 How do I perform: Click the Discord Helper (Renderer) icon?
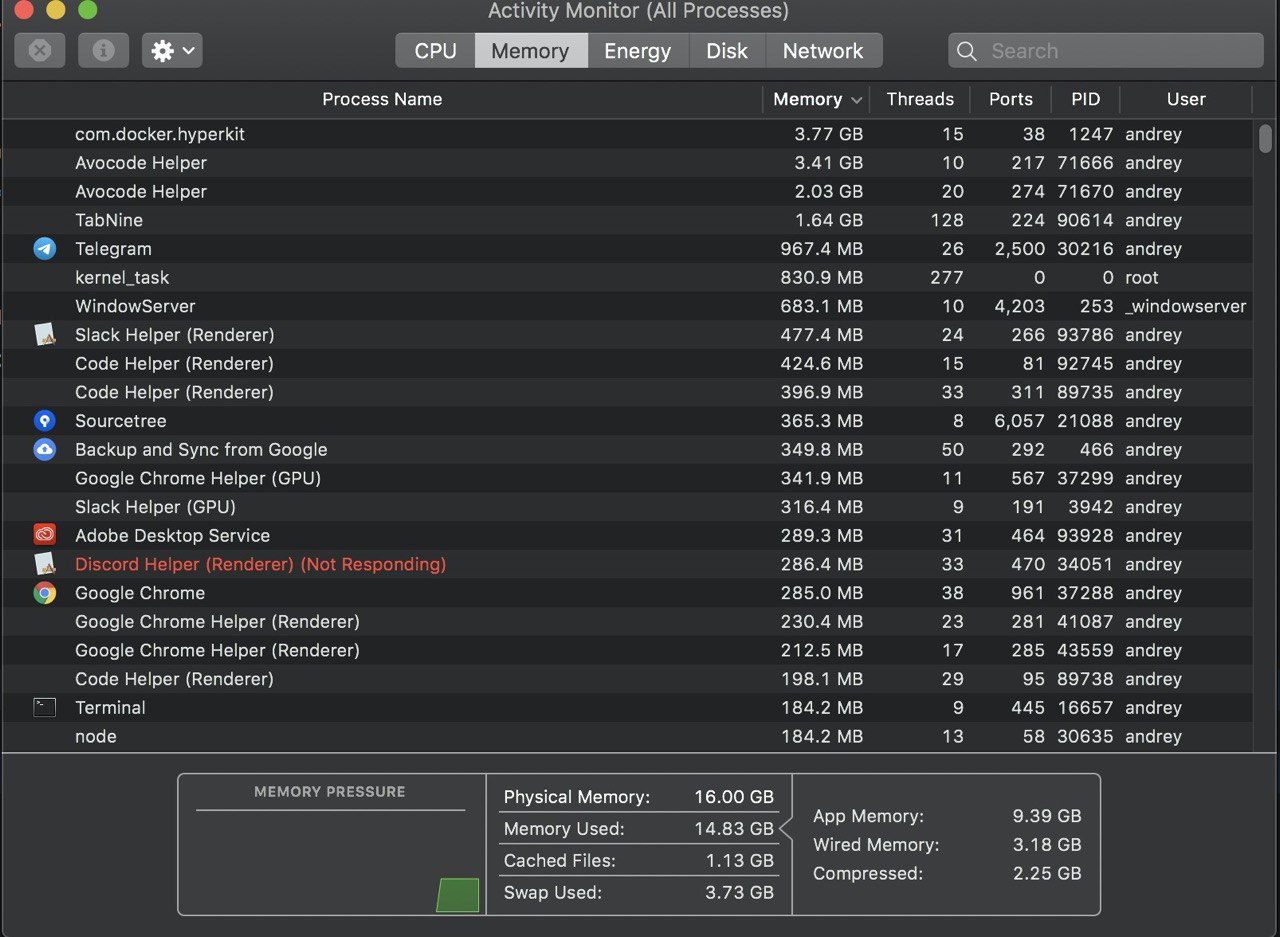tap(44, 564)
